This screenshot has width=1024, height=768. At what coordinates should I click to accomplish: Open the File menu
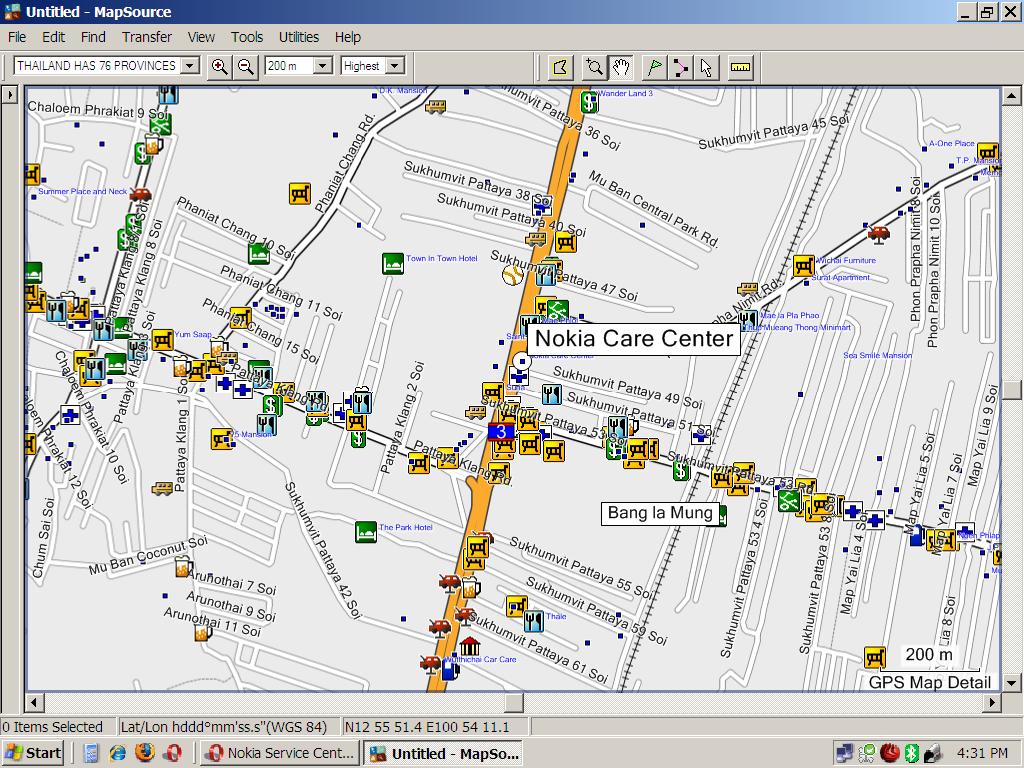pyautogui.click(x=17, y=37)
